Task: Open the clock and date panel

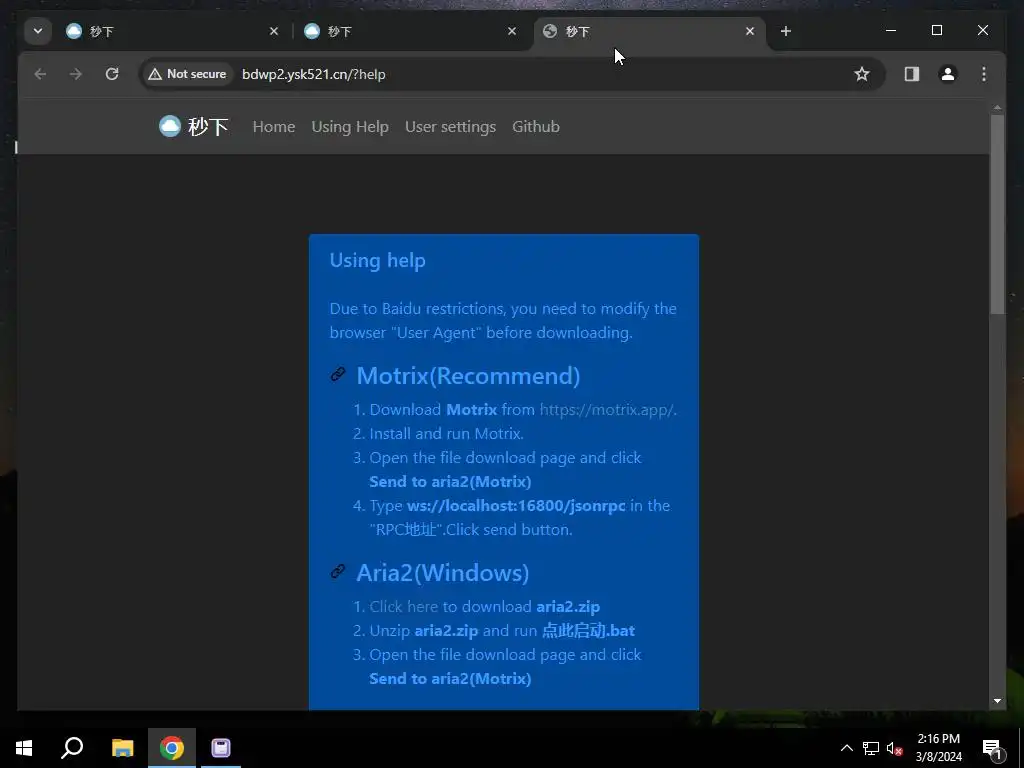Action: pyautogui.click(x=938, y=748)
